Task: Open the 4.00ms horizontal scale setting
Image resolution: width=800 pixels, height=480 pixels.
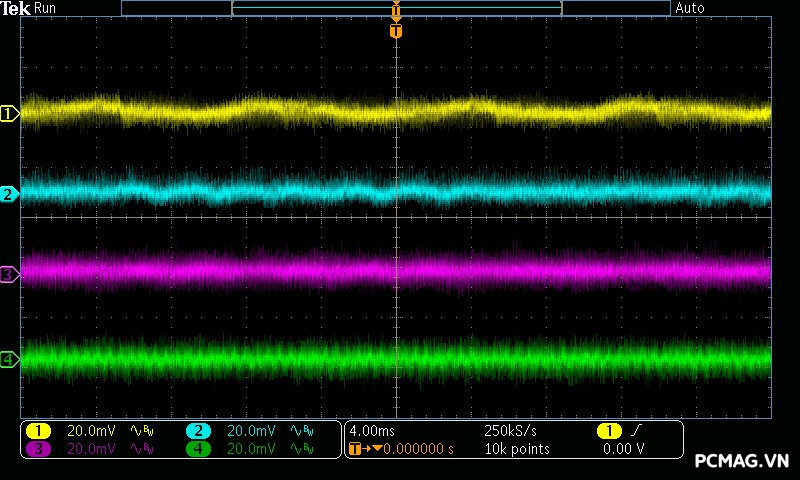Action: [372, 431]
